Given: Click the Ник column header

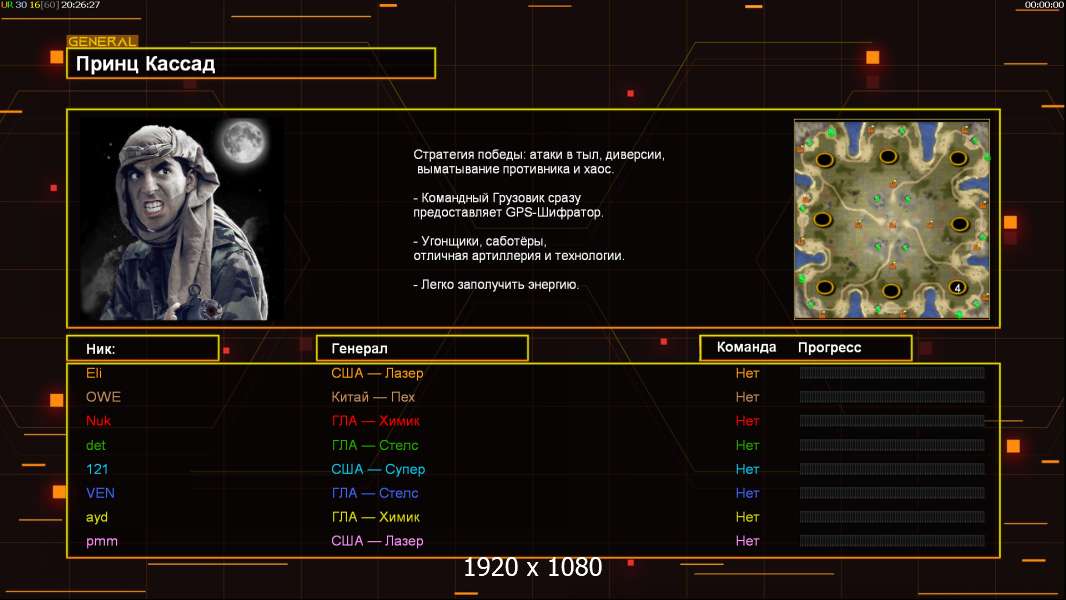Looking at the screenshot, I should (x=142, y=348).
